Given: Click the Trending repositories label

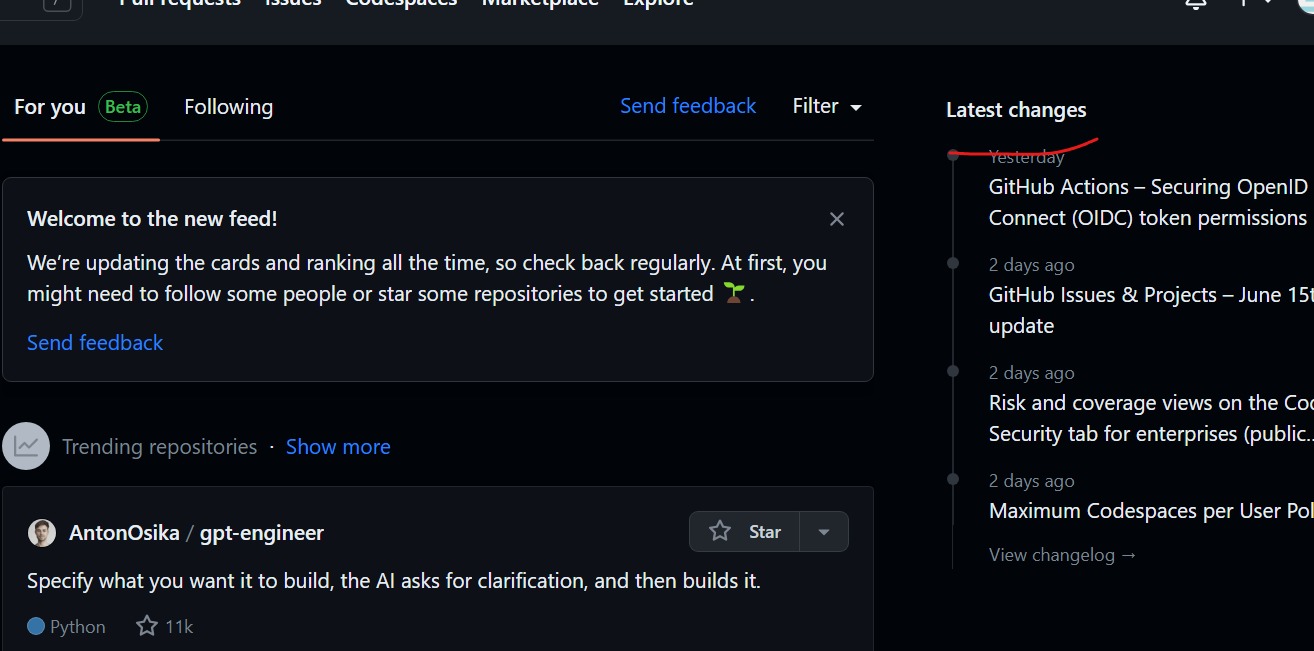Looking at the screenshot, I should 159,446.
